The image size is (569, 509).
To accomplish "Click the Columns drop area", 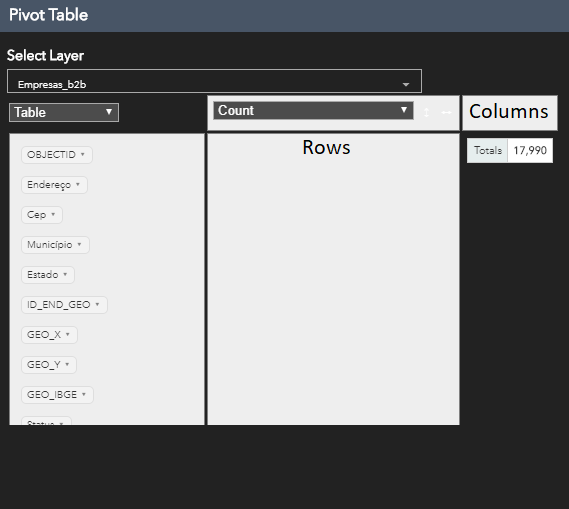I will pos(510,113).
